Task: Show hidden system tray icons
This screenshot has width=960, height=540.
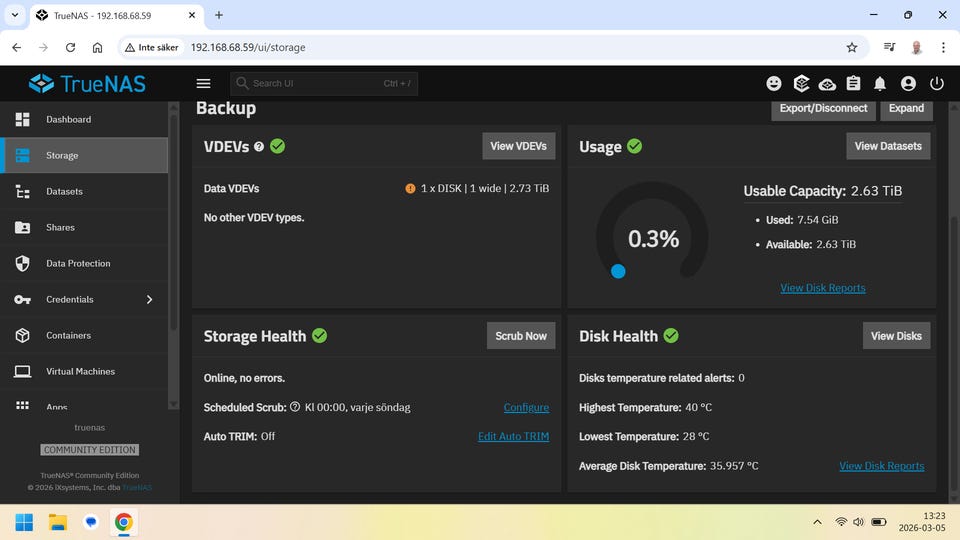Action: pos(817,522)
